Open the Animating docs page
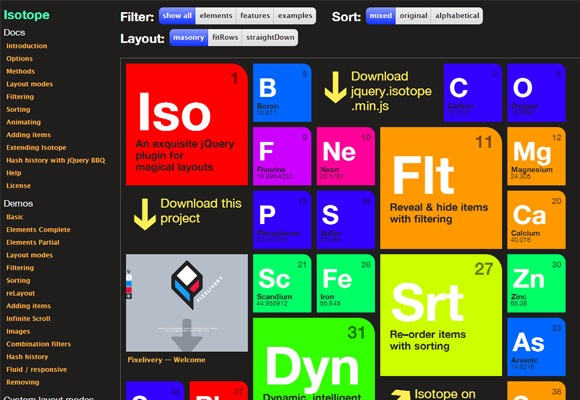 (x=23, y=122)
